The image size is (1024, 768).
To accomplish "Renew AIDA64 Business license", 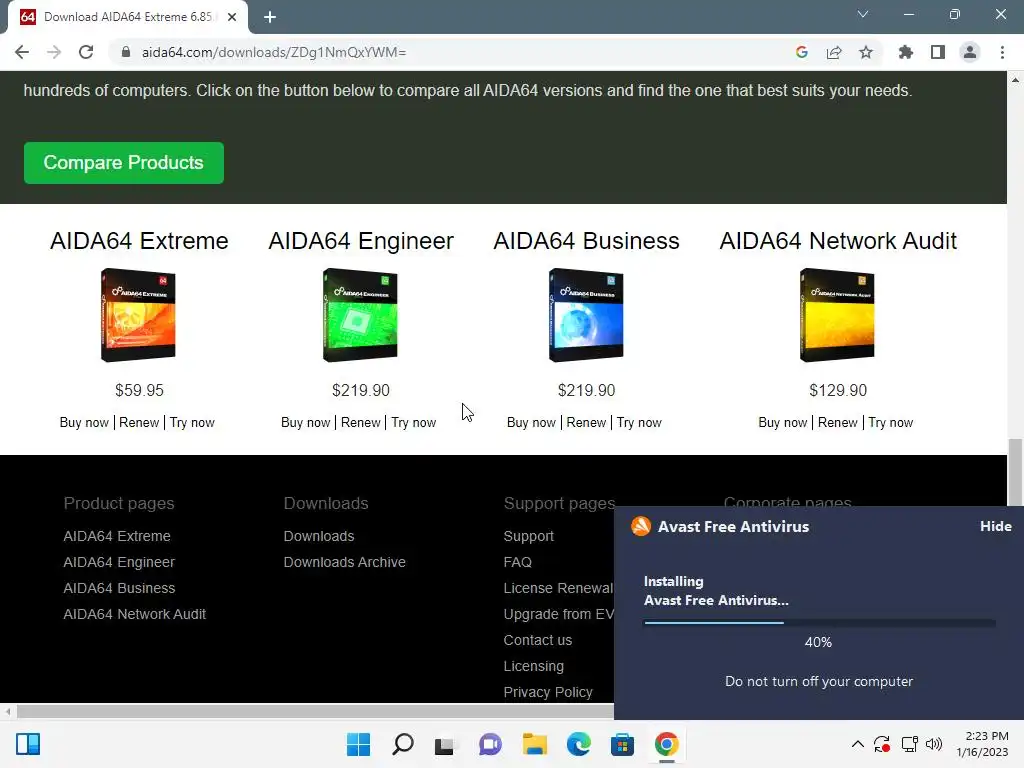I will coord(586,423).
